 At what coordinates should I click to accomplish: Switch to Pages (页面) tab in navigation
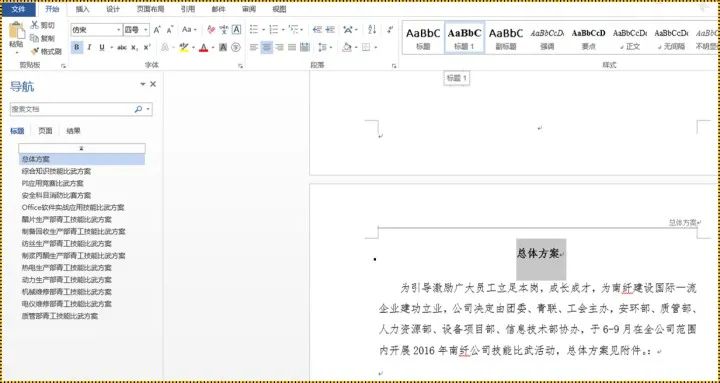[x=45, y=131]
